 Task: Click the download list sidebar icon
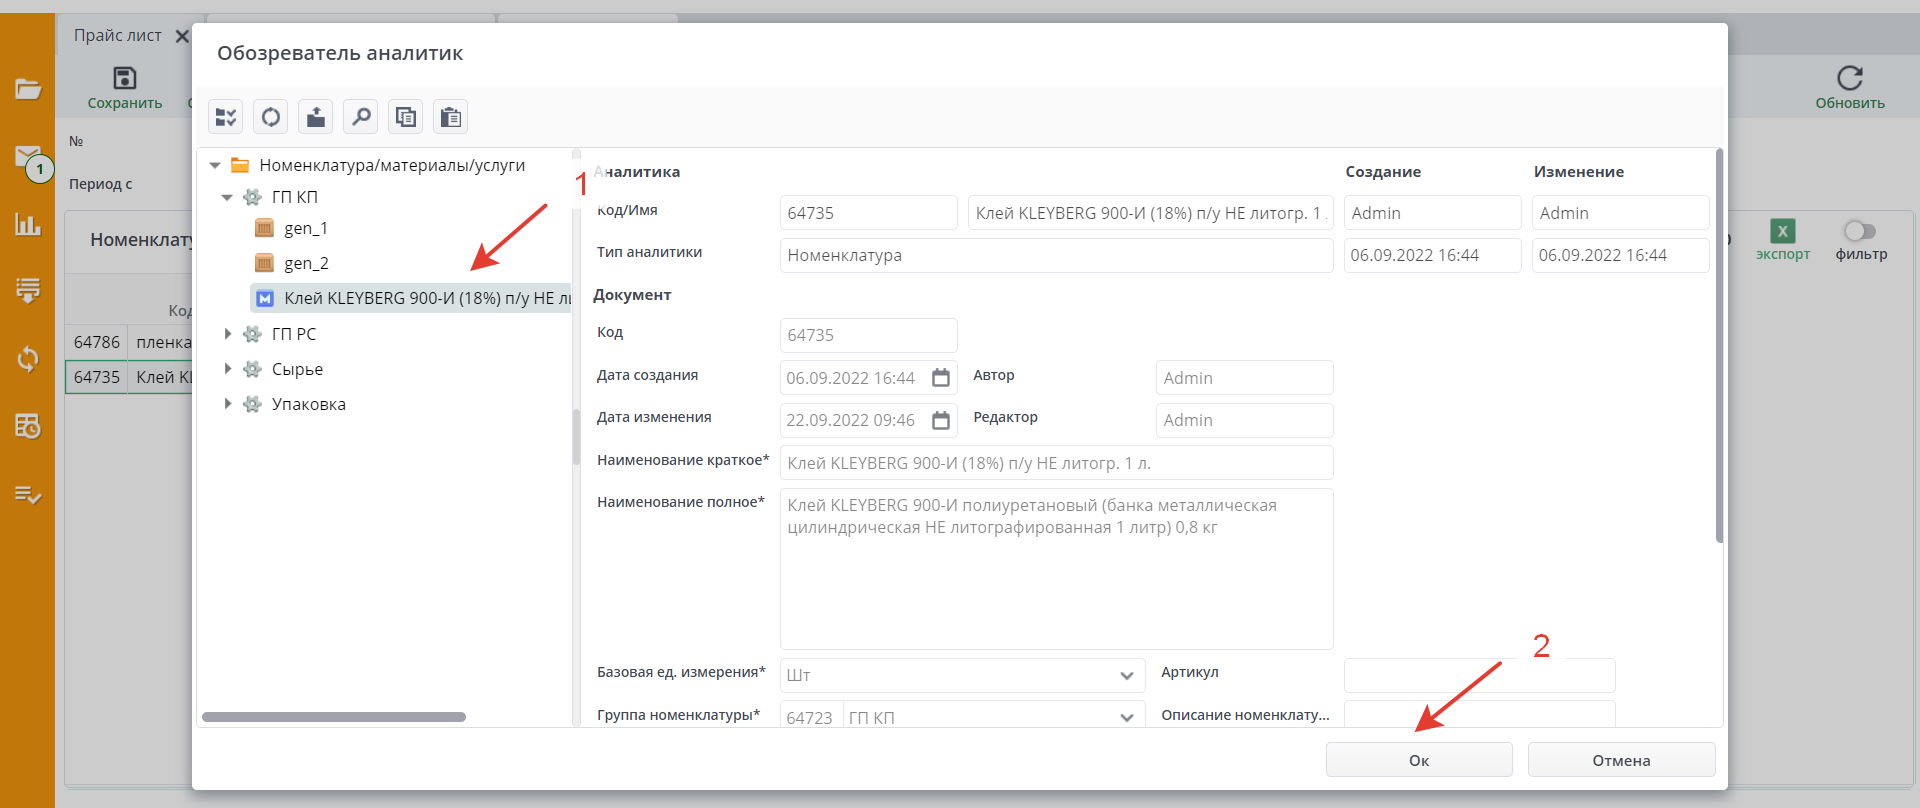point(28,290)
